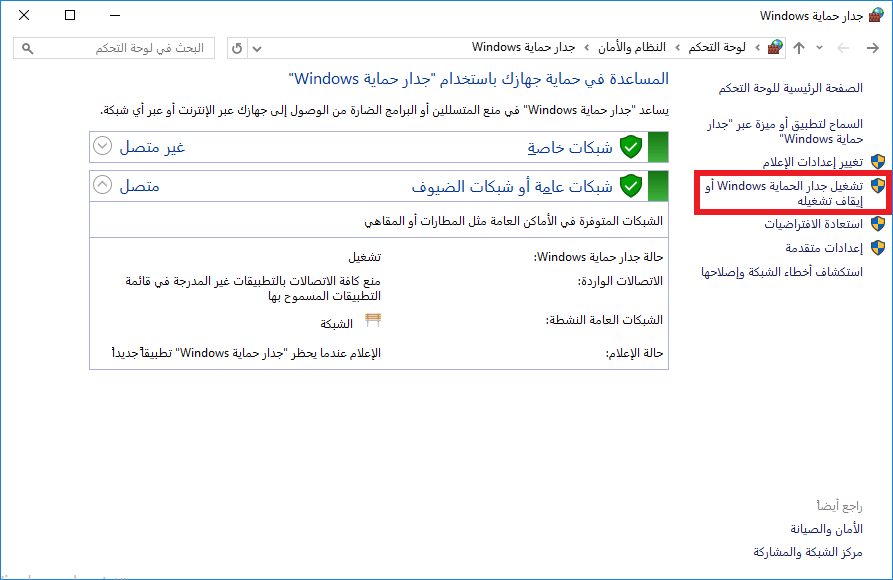Click the "حالة جدار حماية Windows:" label
The image size is (893, 580).
pos(599,258)
